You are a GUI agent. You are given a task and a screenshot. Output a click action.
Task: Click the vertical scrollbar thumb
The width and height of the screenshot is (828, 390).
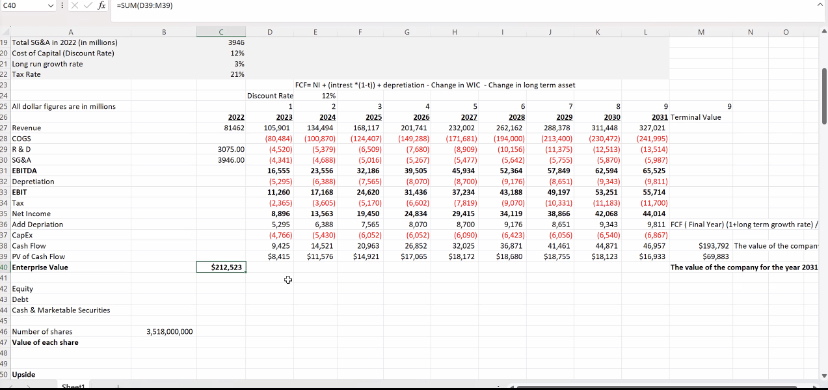click(x=823, y=96)
